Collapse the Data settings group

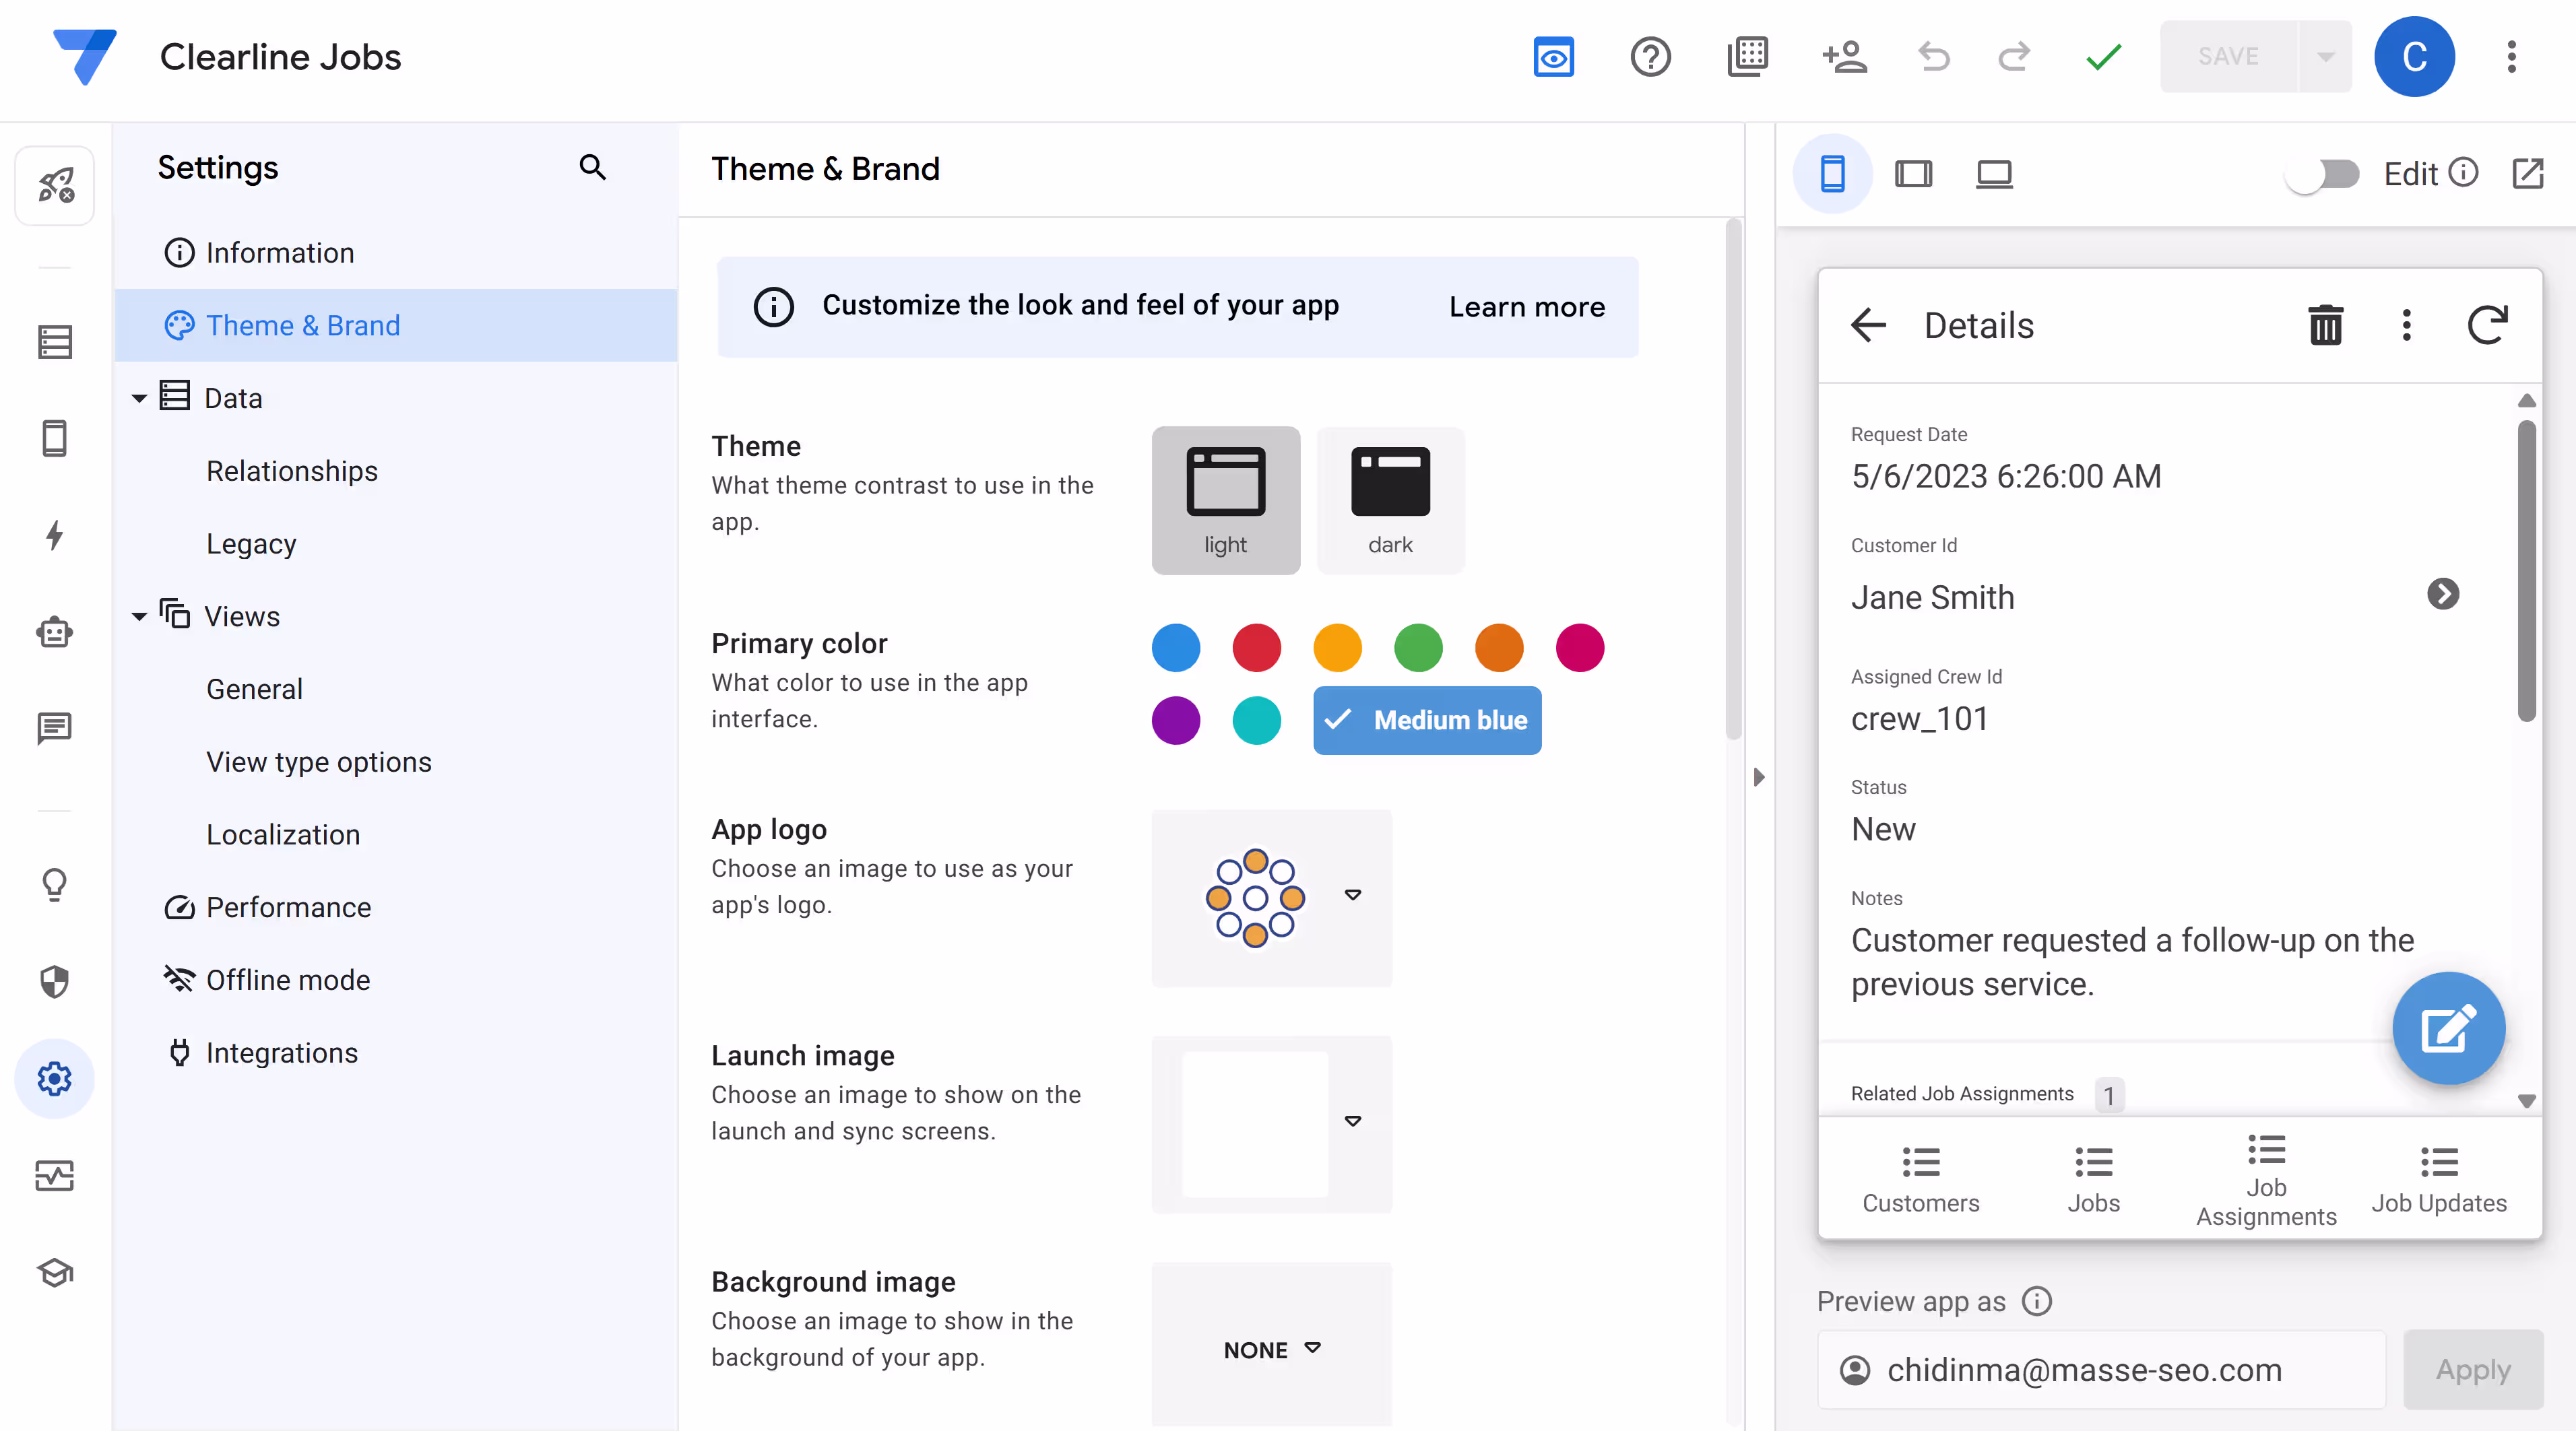pyautogui.click(x=140, y=398)
